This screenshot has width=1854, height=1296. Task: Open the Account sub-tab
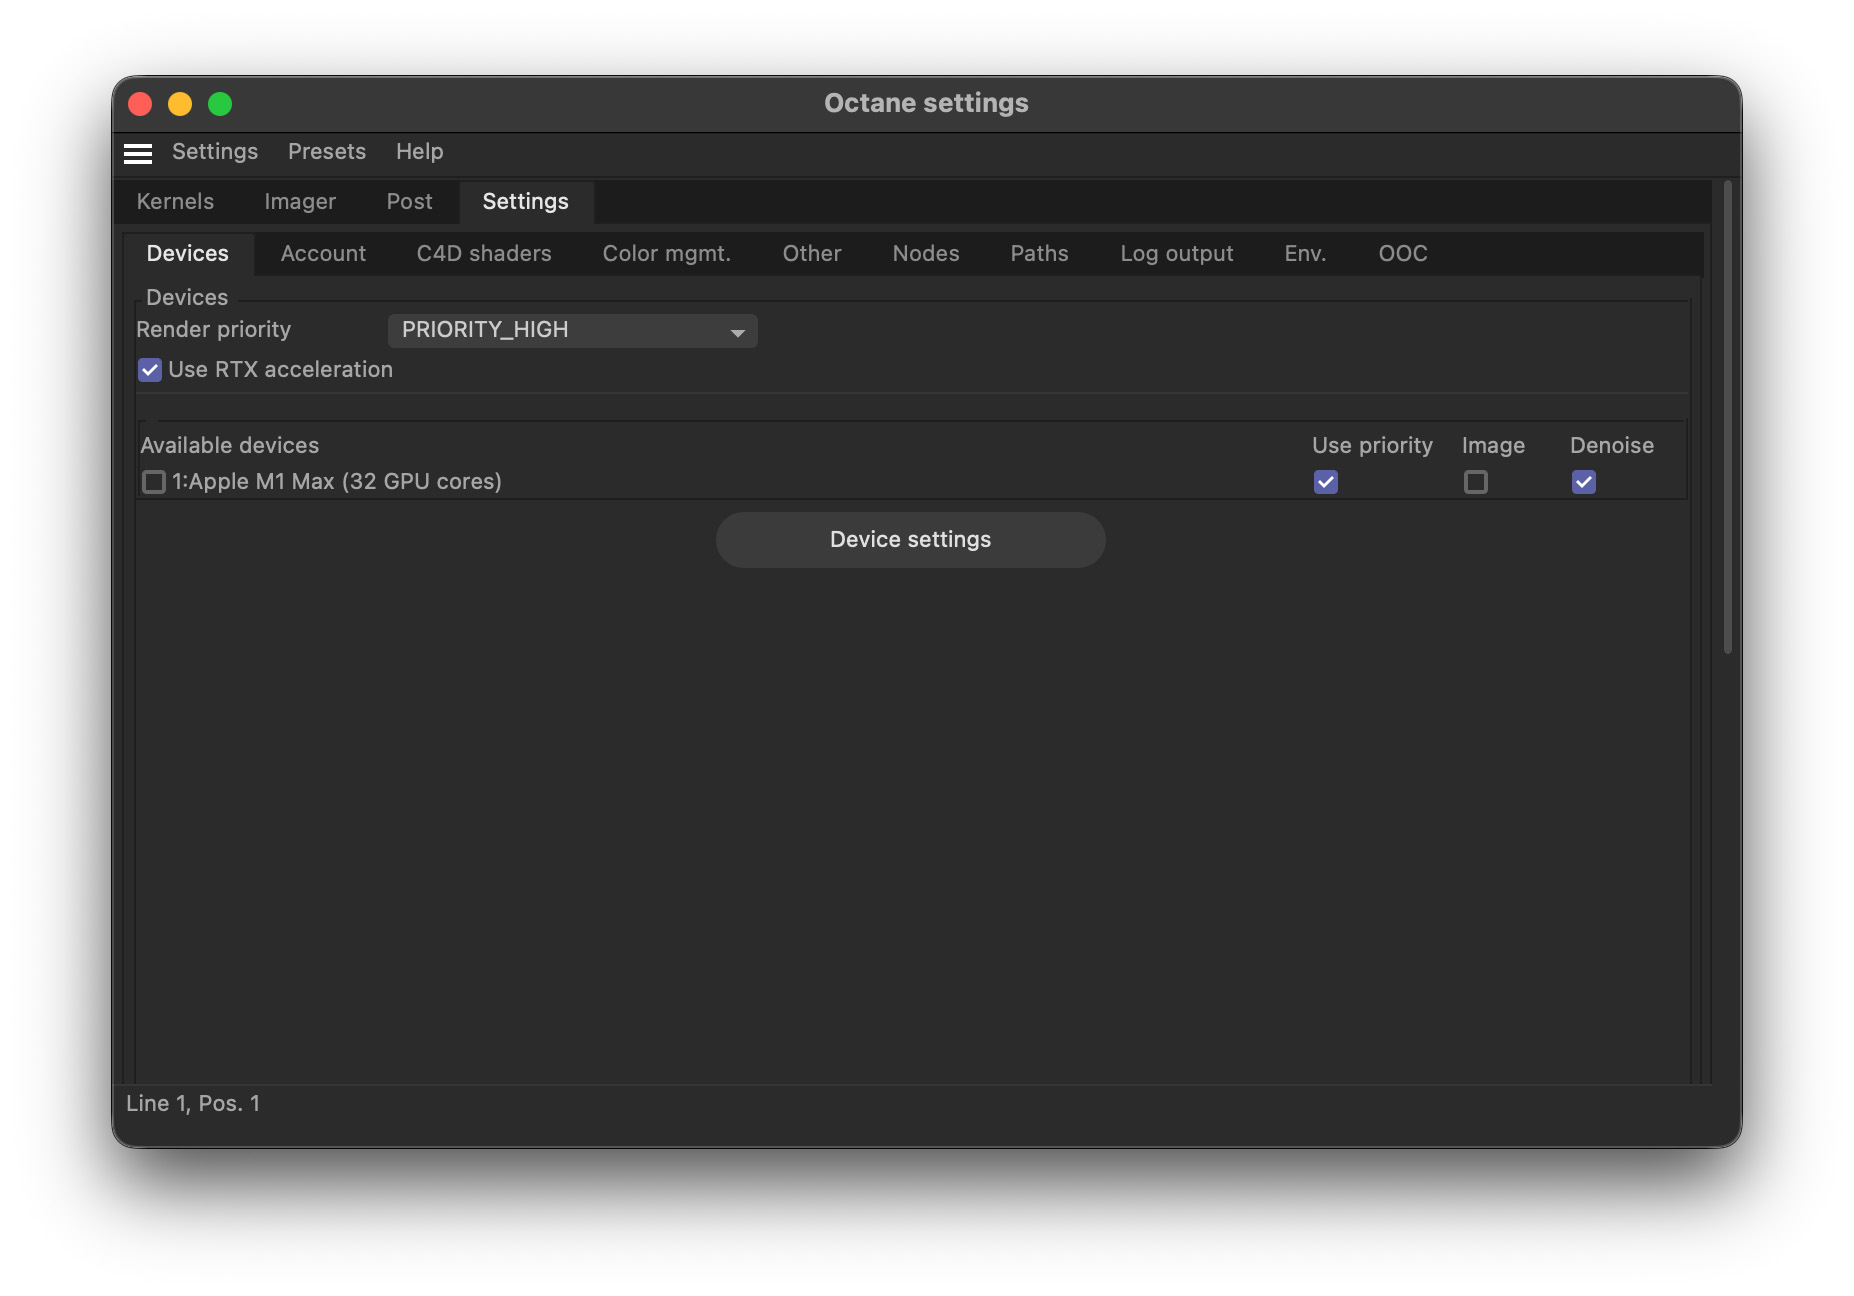pos(324,254)
